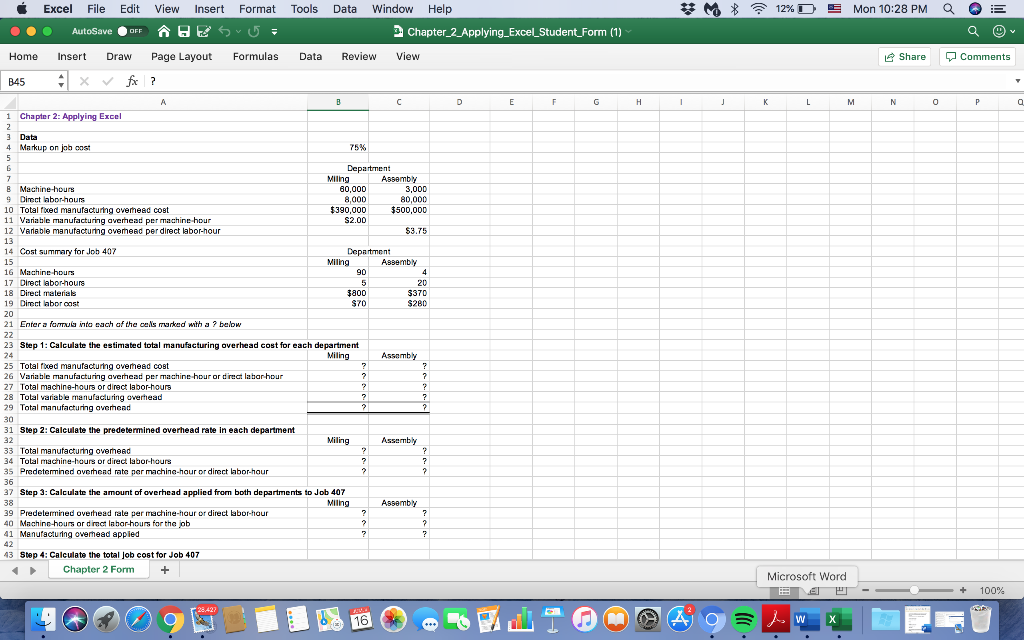Open the Page Layout ribbon tab
The image size is (1024, 640).
coord(182,57)
